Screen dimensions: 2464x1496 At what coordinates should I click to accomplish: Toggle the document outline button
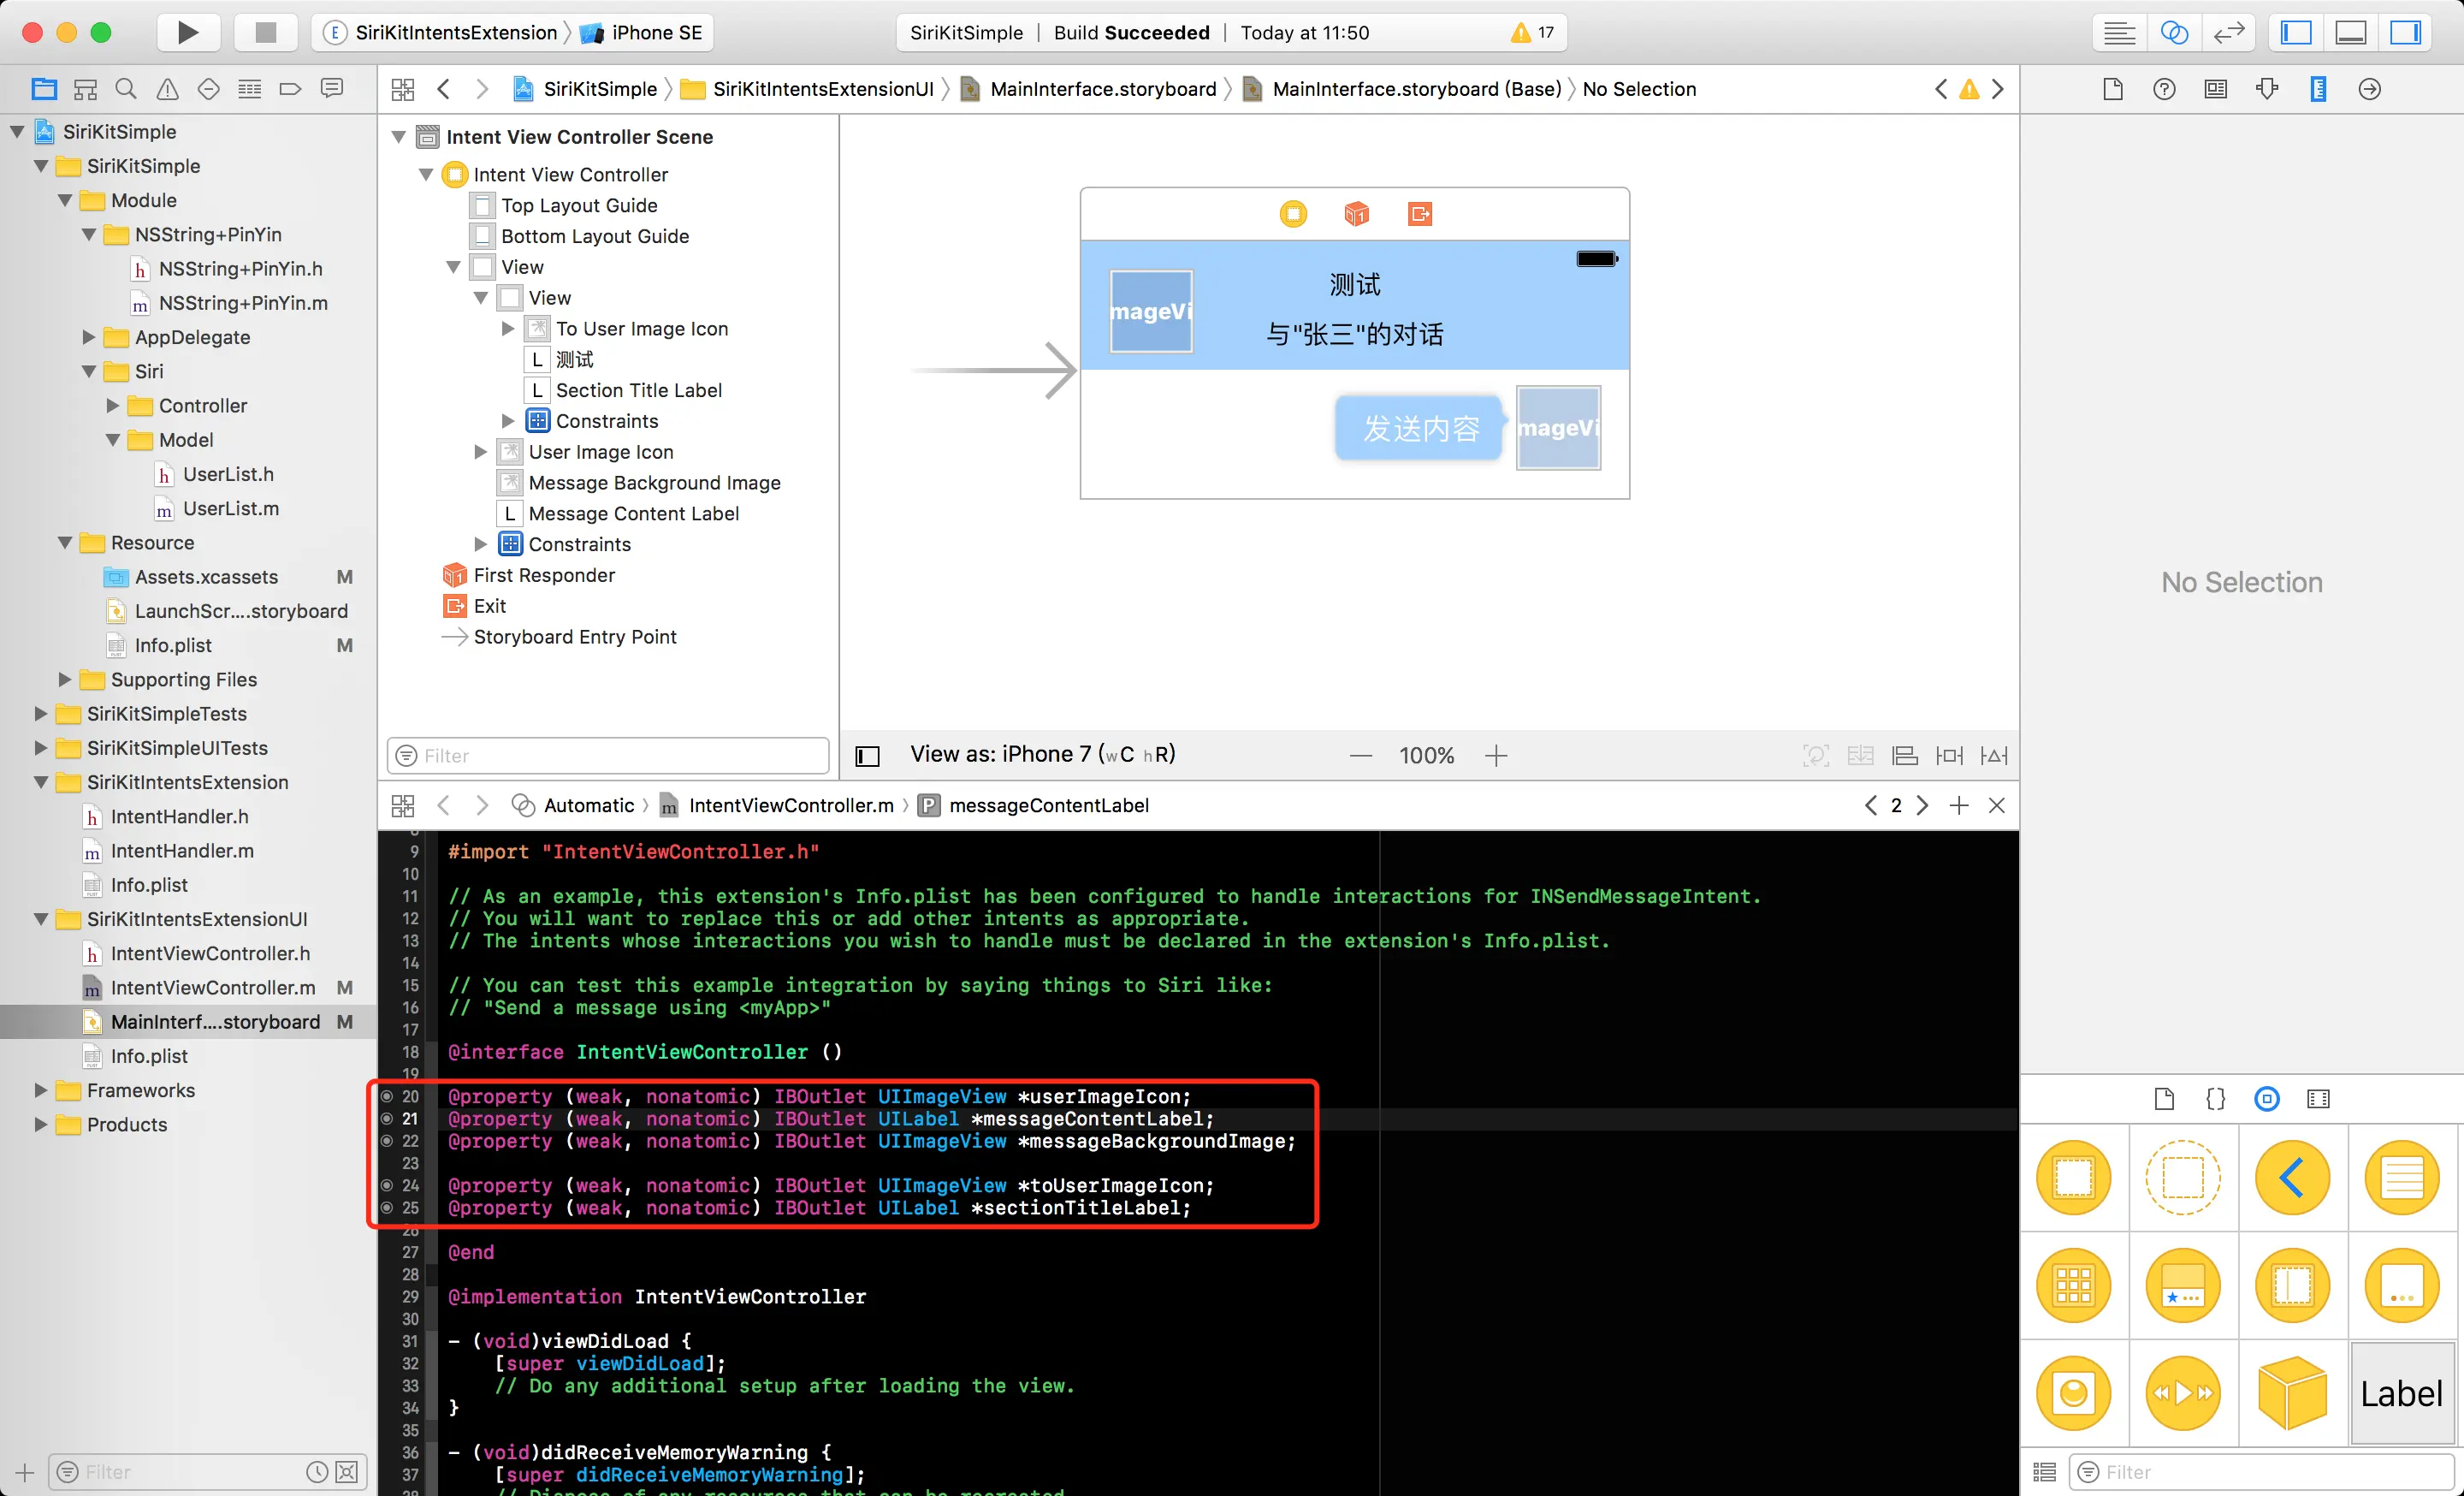click(867, 756)
